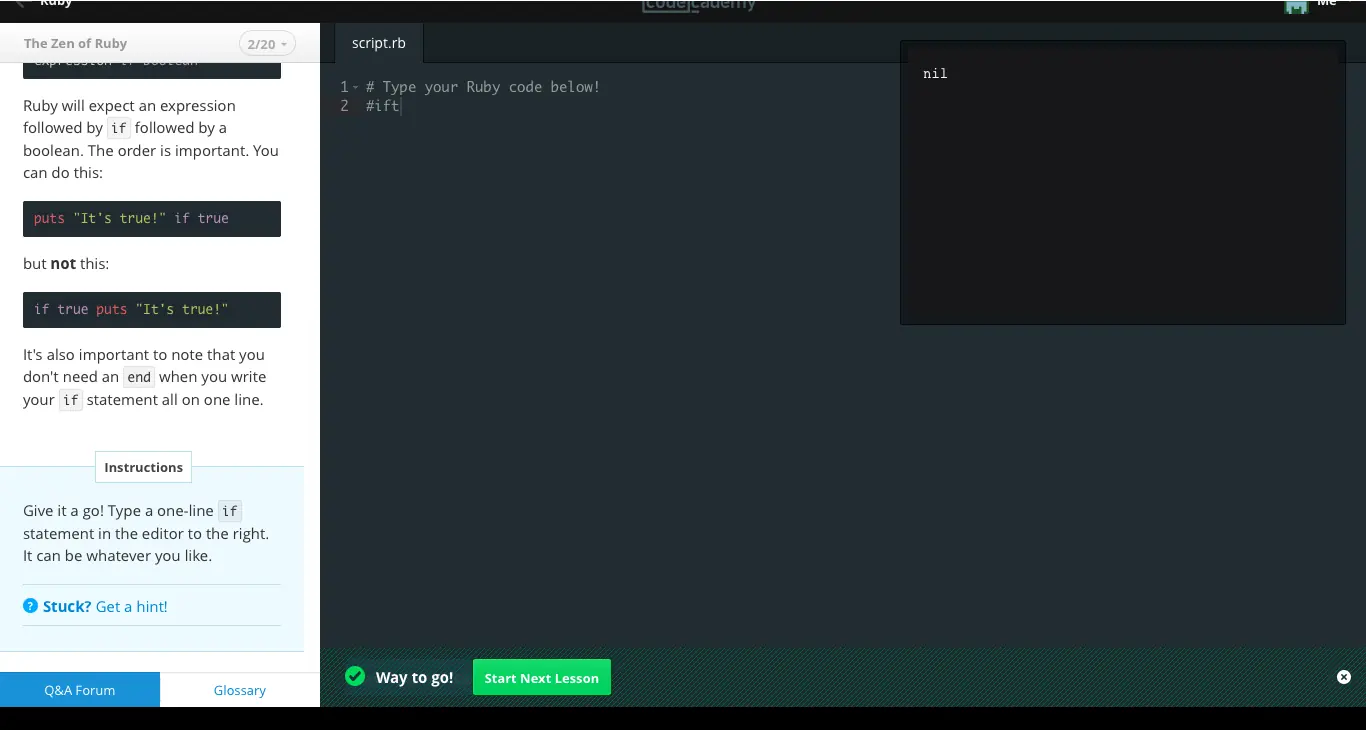Click the puts "It's true!" if true example
Viewport: 1366px width, 730px height.
[x=131, y=219]
